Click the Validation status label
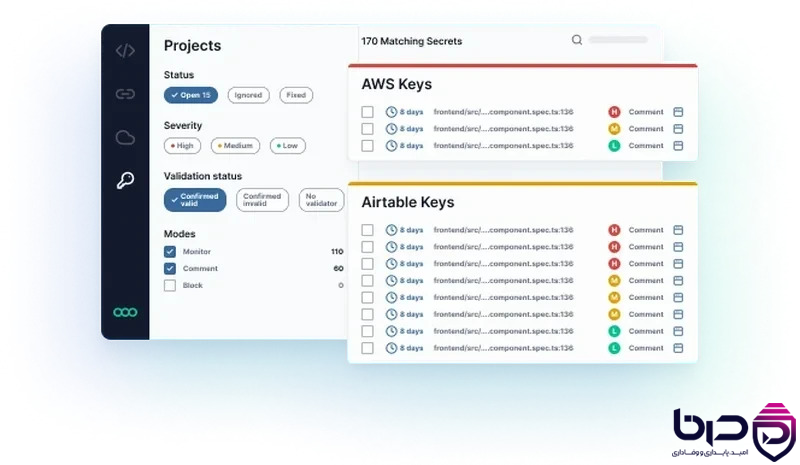The width and height of the screenshot is (800, 465). (x=203, y=176)
